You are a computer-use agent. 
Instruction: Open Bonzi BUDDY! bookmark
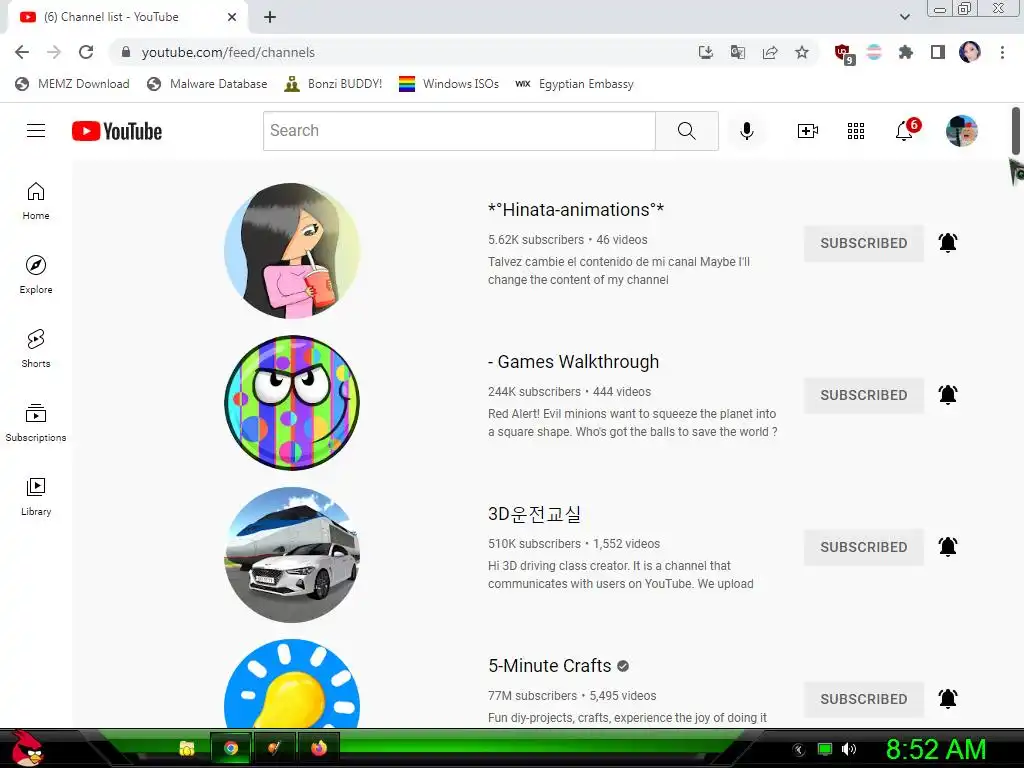(334, 84)
